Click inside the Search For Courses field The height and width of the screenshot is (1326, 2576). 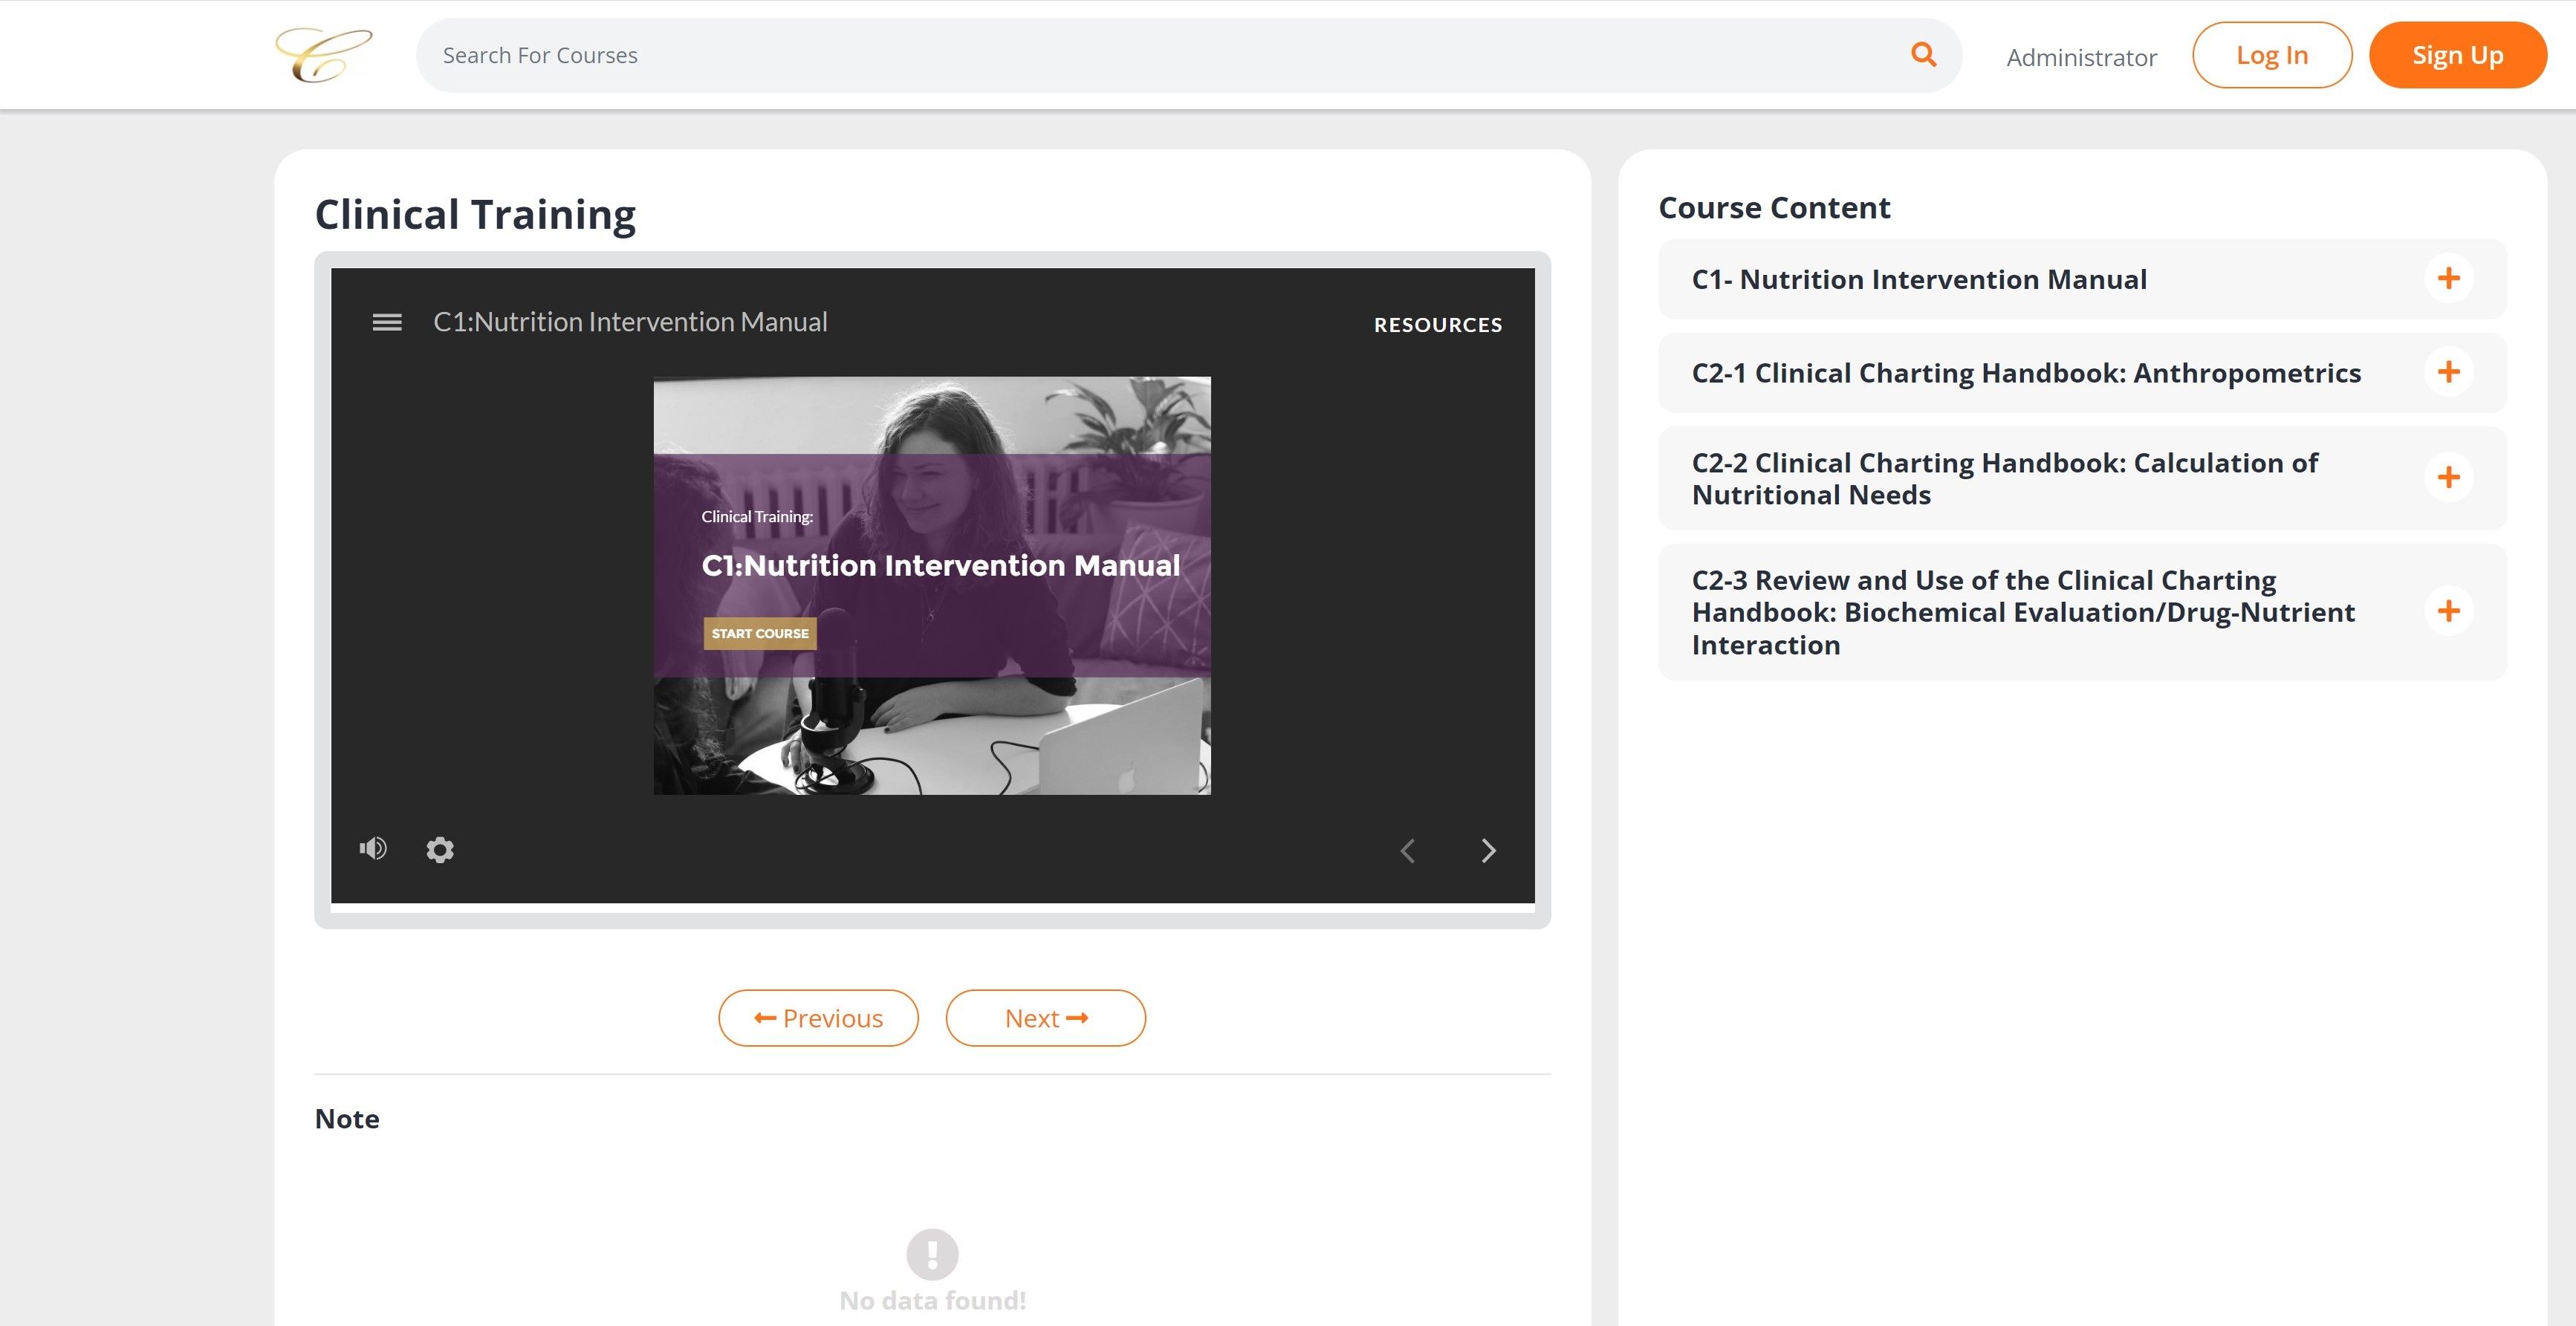pyautogui.click(x=900, y=54)
